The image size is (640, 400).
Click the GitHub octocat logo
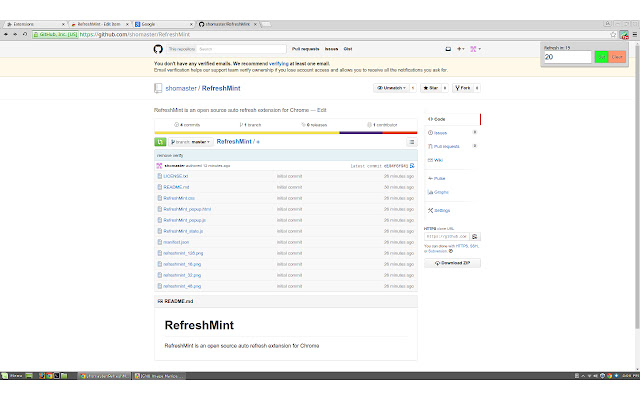coord(158,49)
